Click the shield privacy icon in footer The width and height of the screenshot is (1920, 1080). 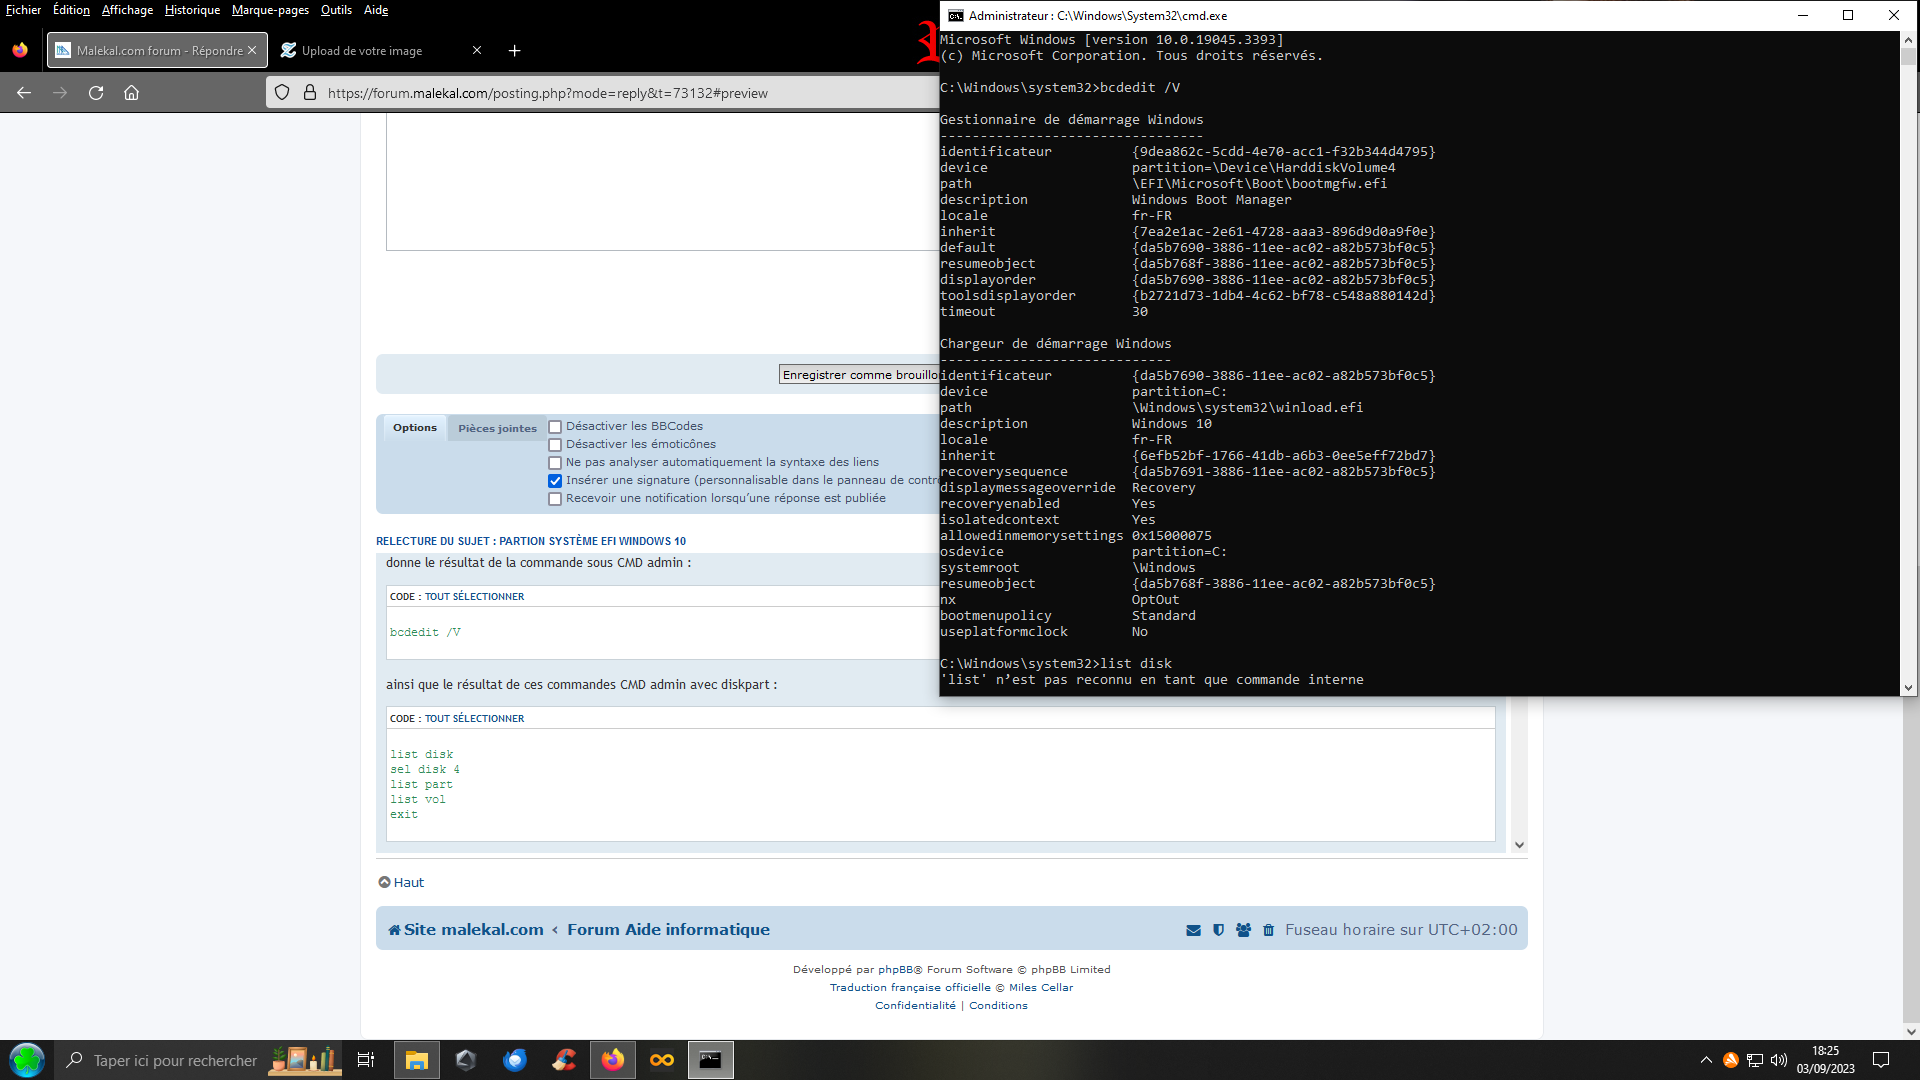(1218, 930)
